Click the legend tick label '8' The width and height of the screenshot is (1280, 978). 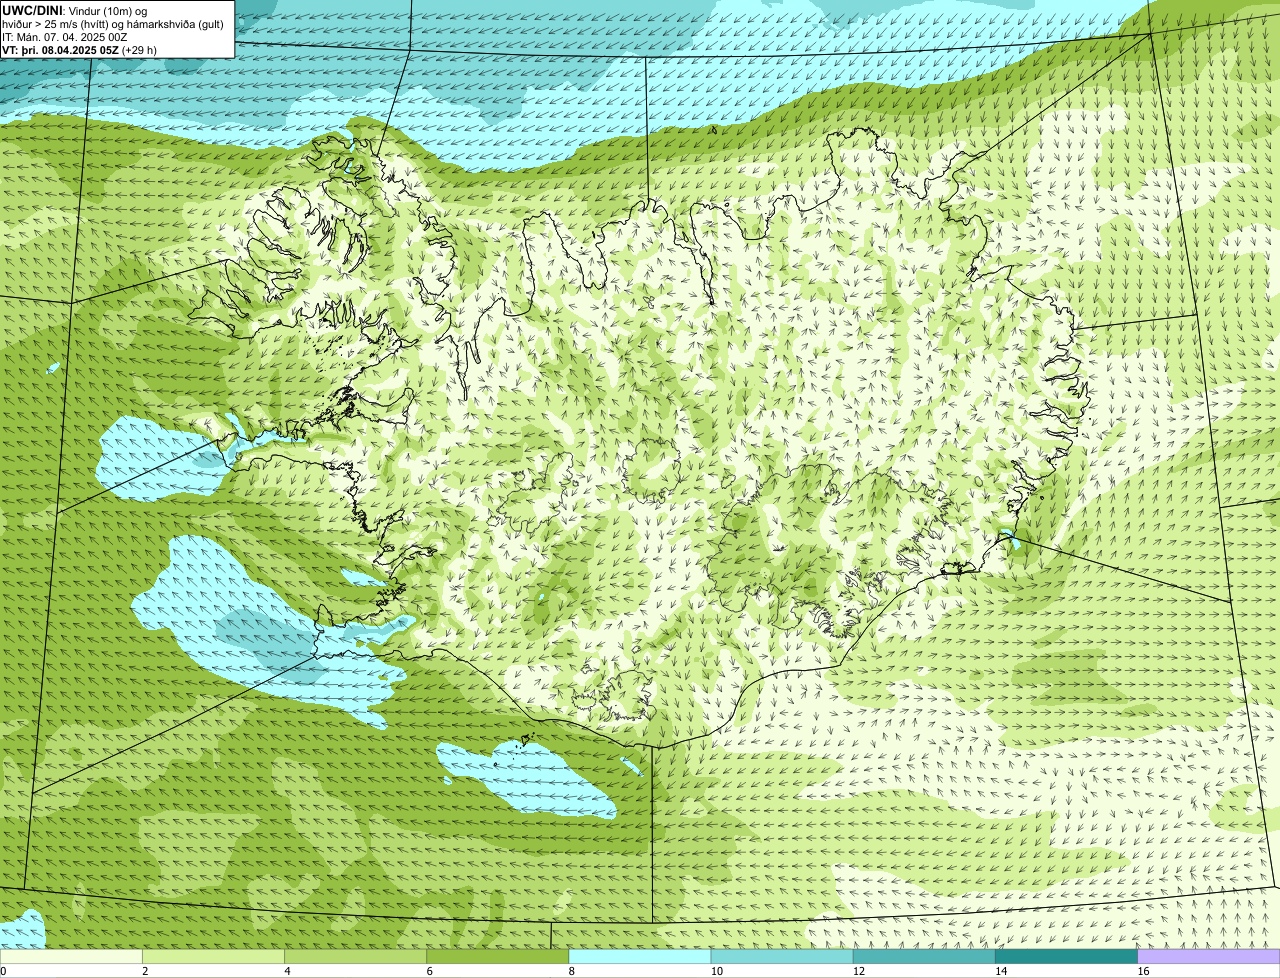point(572,971)
